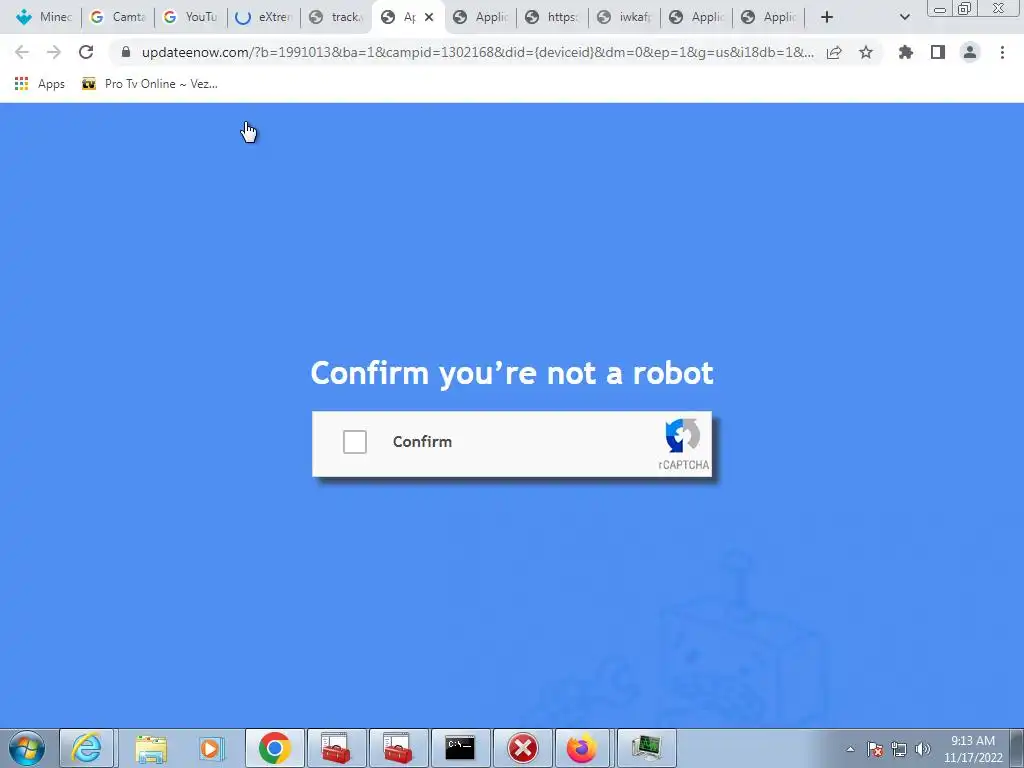
Task: Open the Apps bookmark shortcut
Action: 40,84
